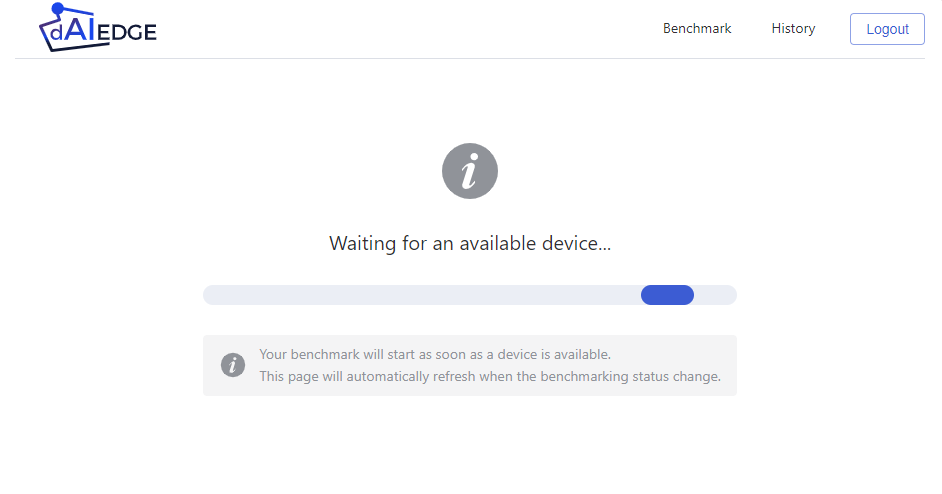Click the small info icon in notice box
Image resolution: width=942 pixels, height=494 pixels.
coord(233,365)
